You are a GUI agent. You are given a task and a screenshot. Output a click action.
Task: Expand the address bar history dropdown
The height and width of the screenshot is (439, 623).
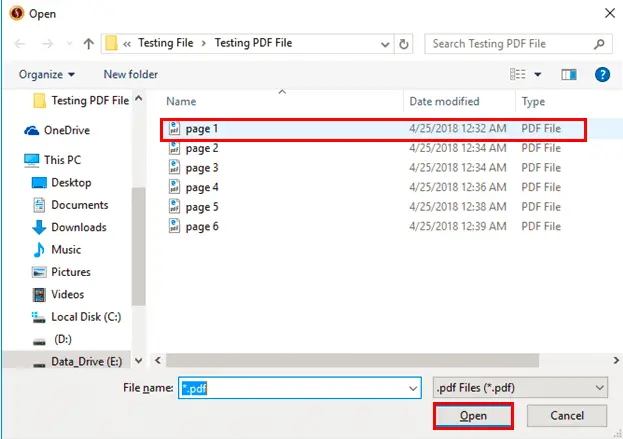(385, 44)
